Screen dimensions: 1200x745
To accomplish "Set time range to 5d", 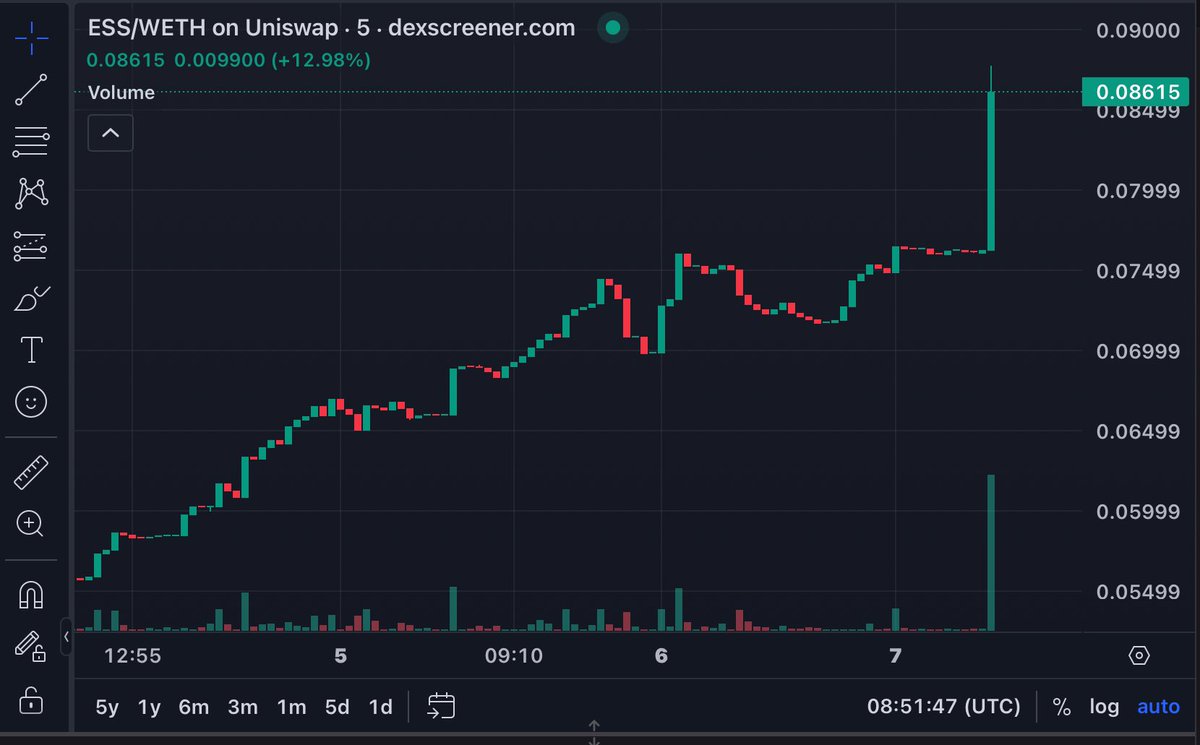I will coord(337,707).
